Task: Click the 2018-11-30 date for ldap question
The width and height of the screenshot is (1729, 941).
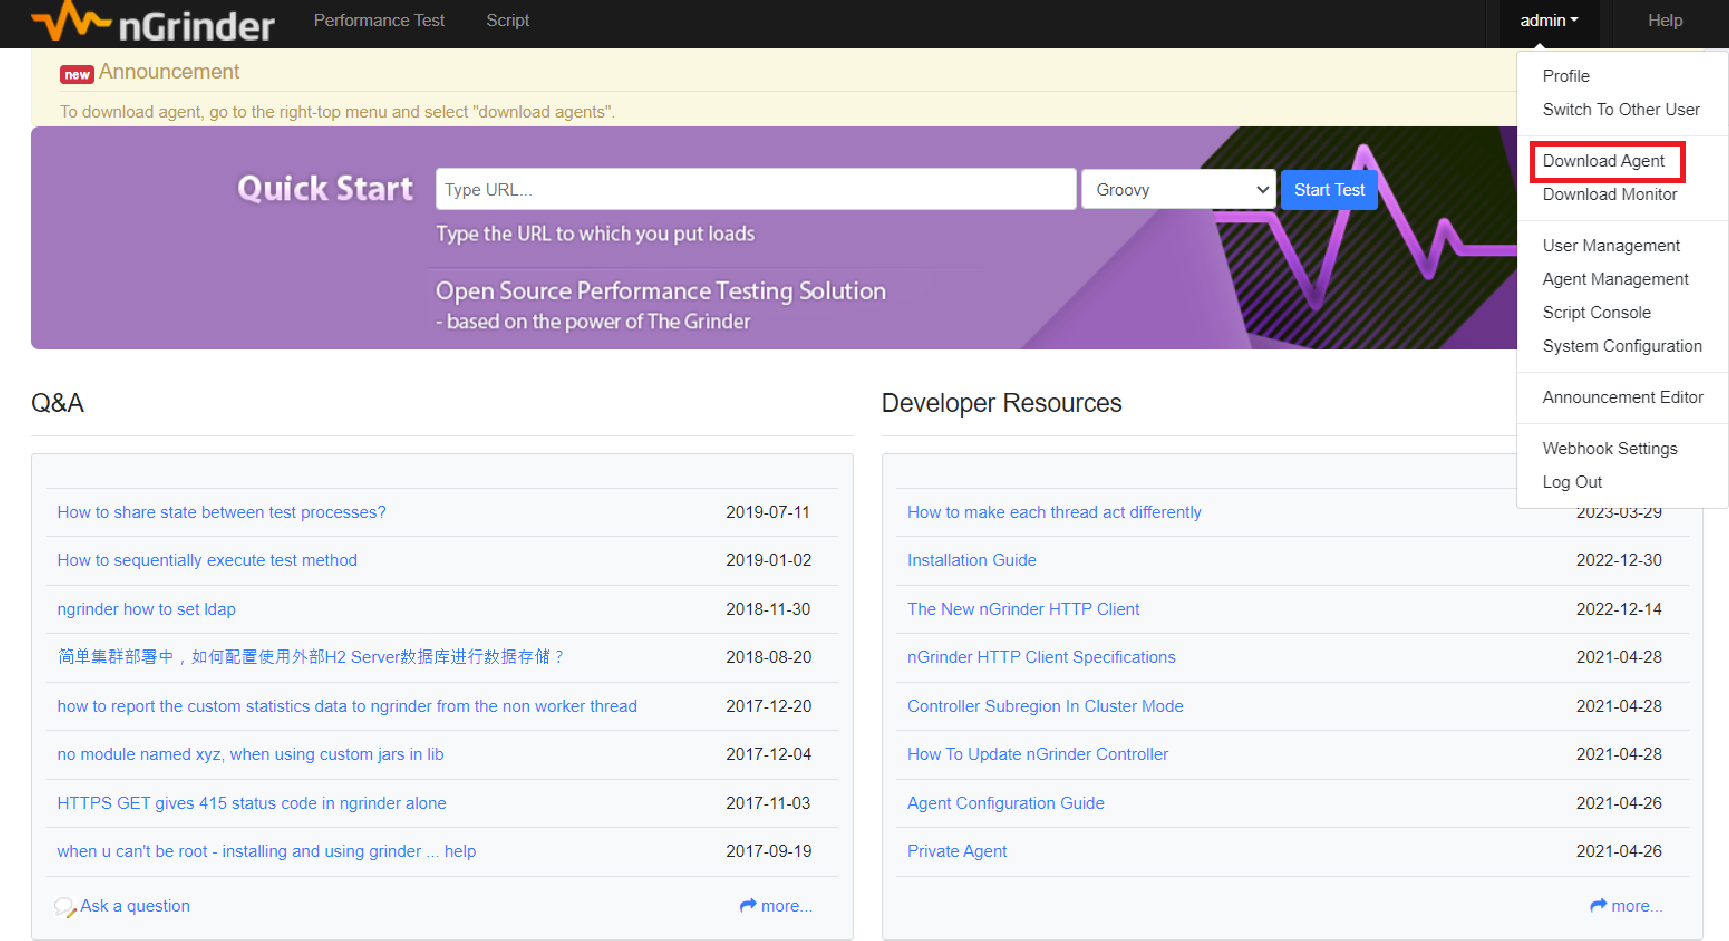Action: tap(768, 609)
